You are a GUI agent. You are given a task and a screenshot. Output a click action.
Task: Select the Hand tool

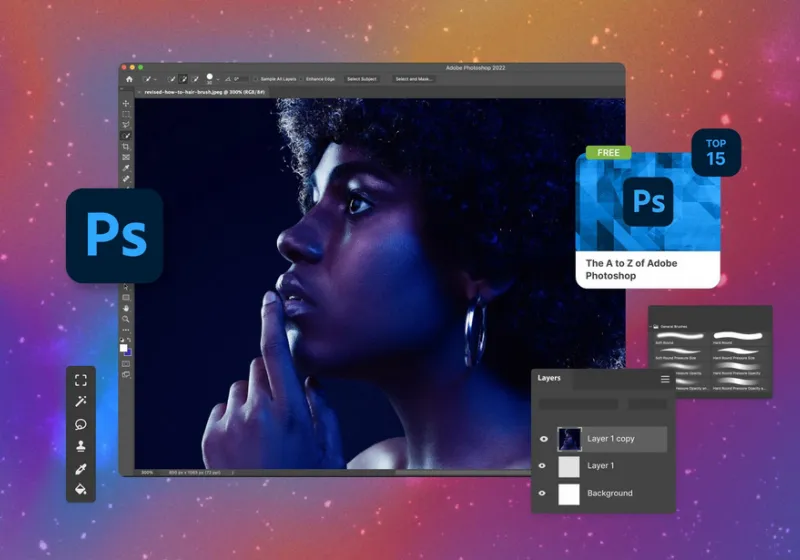click(x=126, y=309)
